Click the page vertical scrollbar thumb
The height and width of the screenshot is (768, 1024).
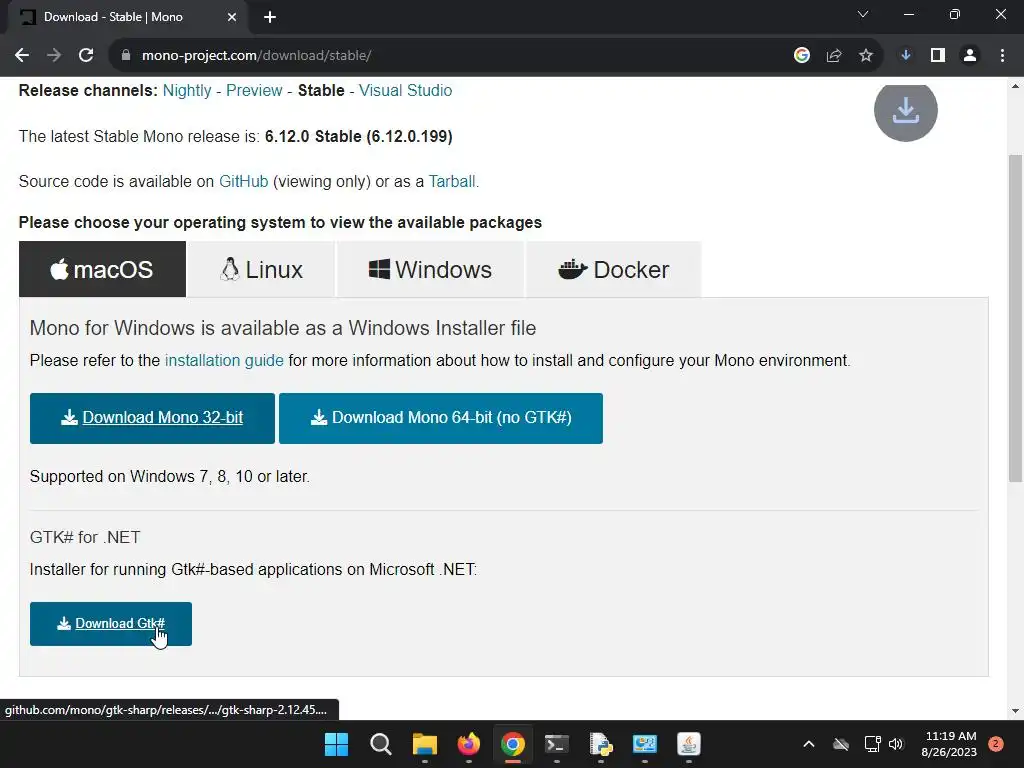coord(1015,318)
